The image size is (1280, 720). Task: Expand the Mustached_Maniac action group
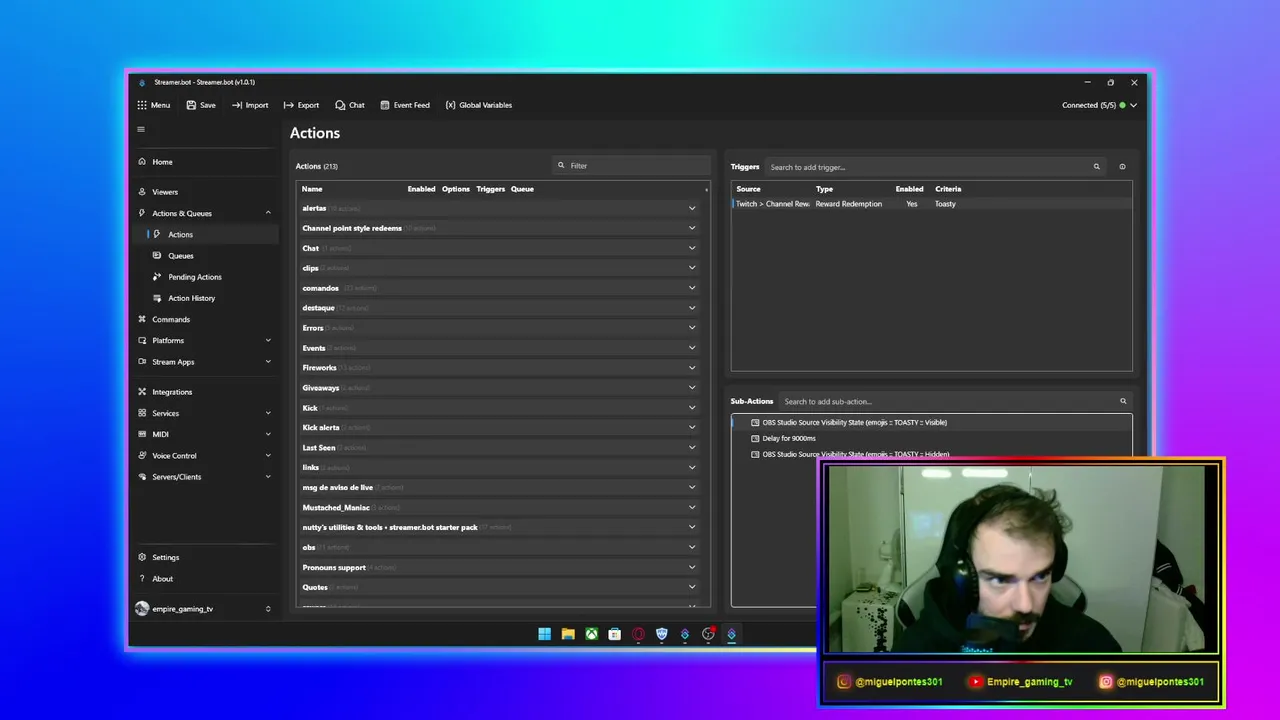(692, 508)
